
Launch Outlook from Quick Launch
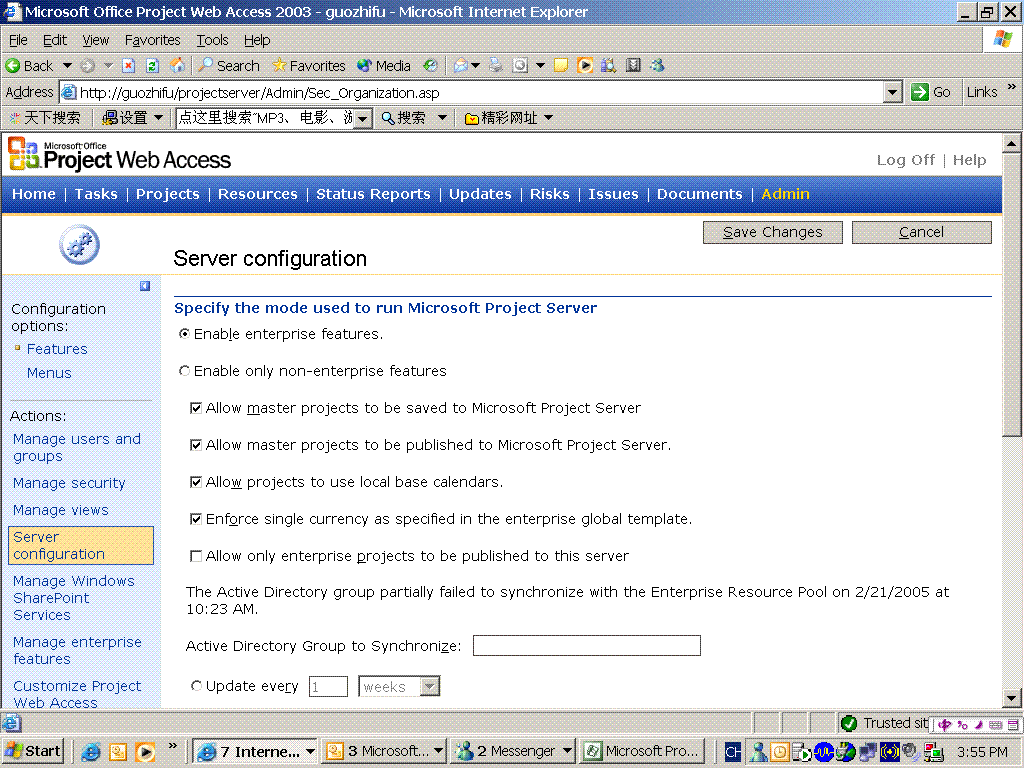point(118,752)
